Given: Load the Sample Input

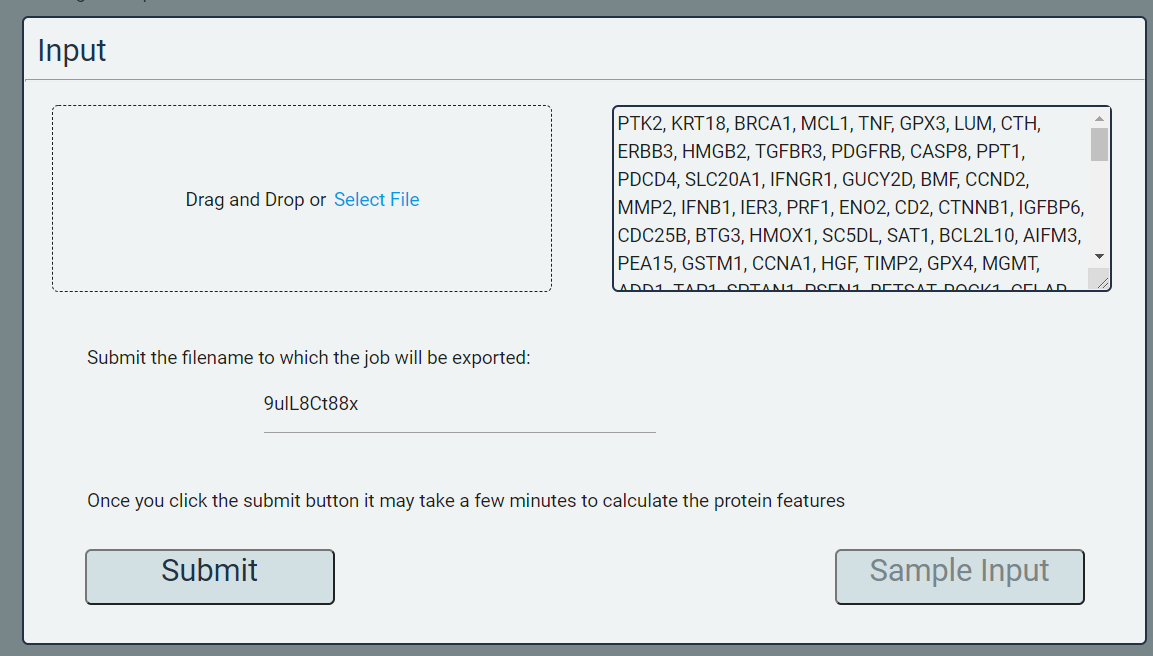Looking at the screenshot, I should click(x=960, y=577).
